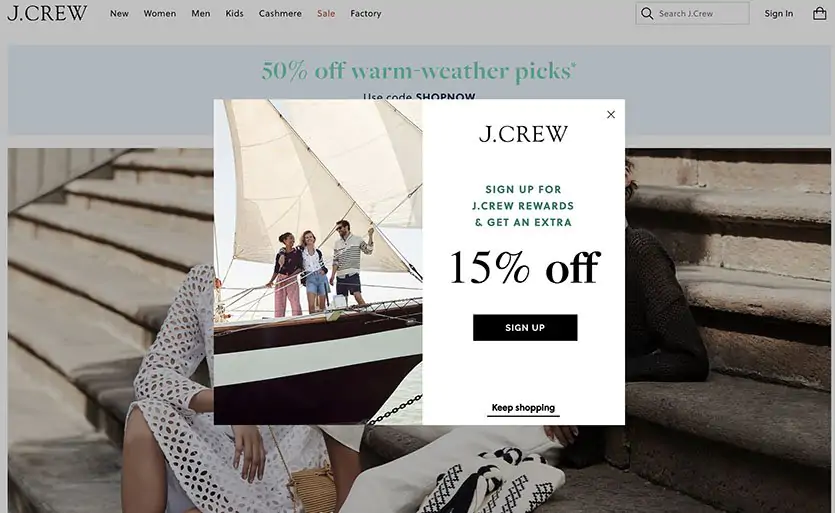
Task: Click the J.Crew logo inside popup
Action: point(523,134)
